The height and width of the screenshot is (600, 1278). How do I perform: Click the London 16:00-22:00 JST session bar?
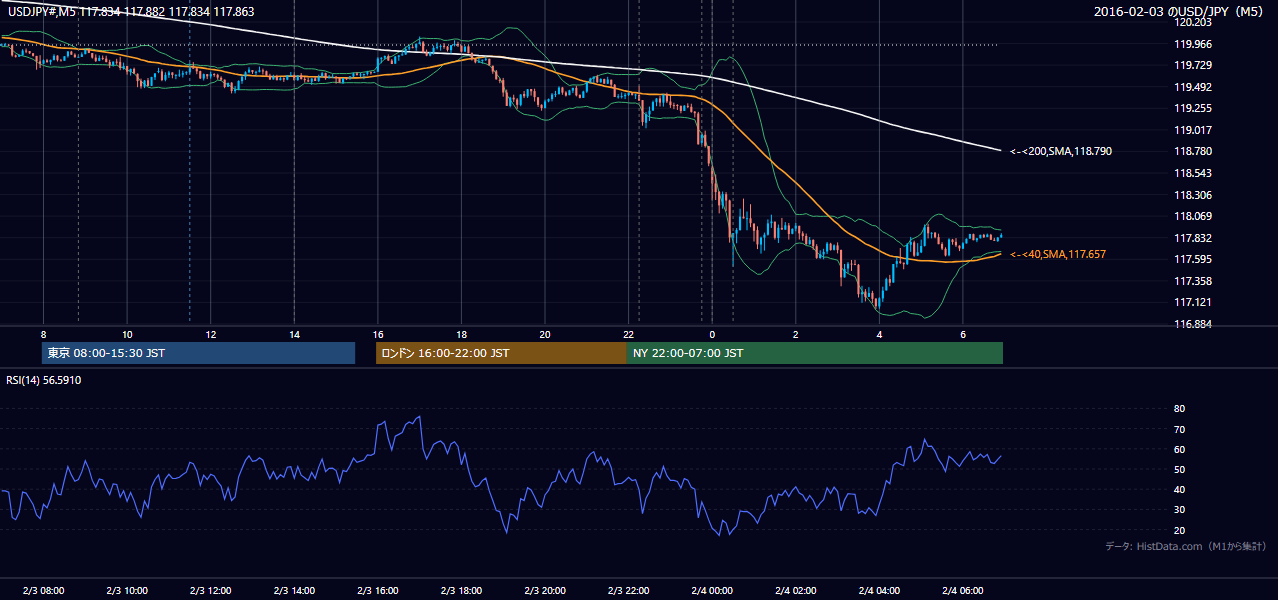(501, 353)
